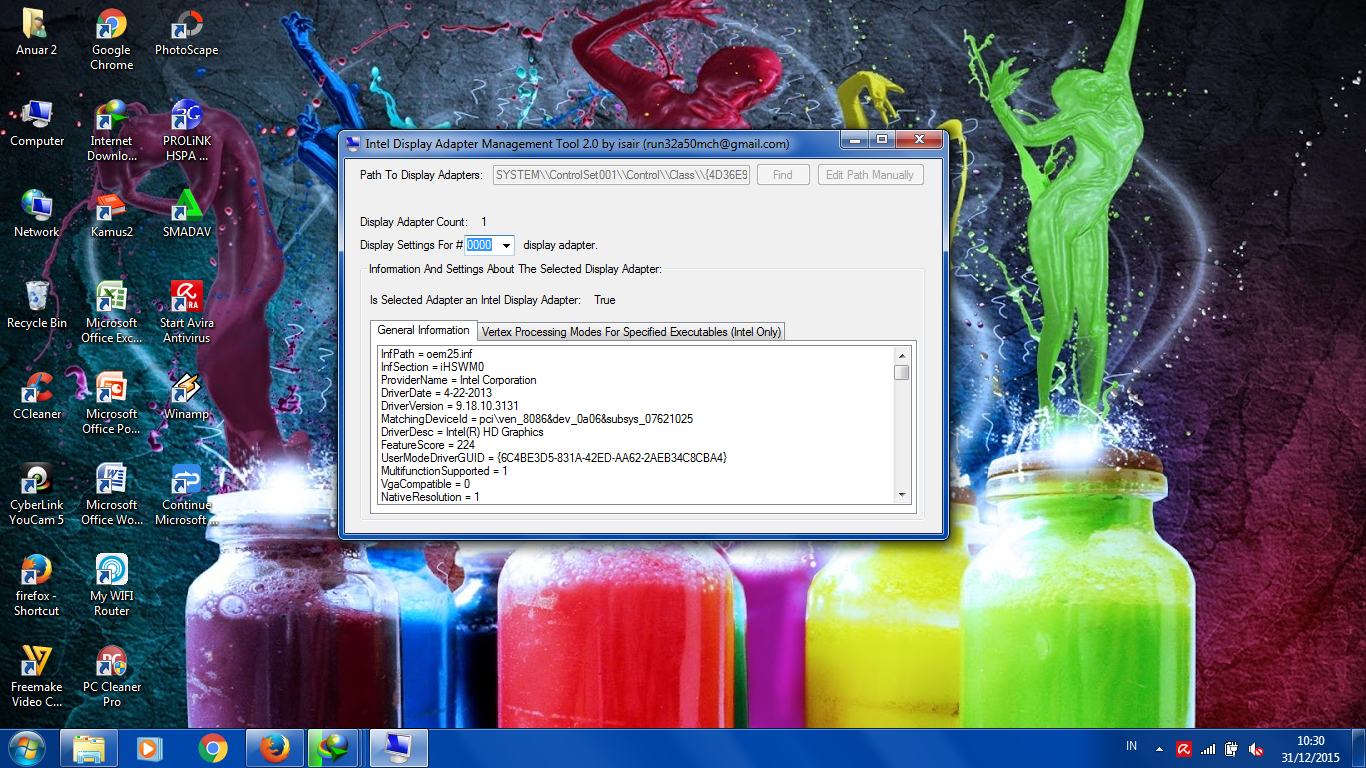1366x768 pixels.
Task: Open Windows Media Player from the taskbar
Action: click(150, 747)
